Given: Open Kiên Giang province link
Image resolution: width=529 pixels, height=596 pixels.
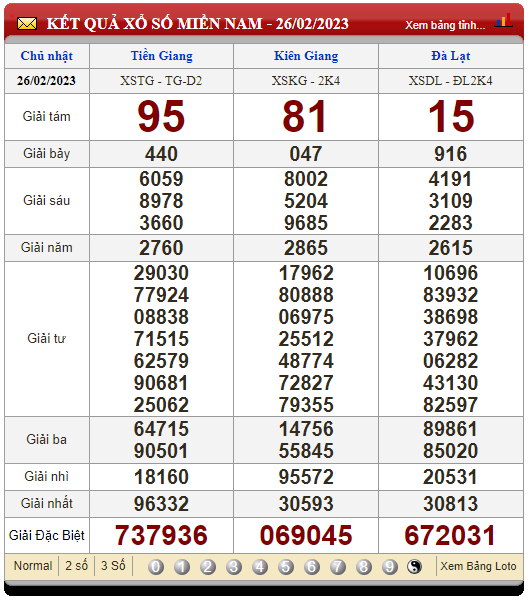Looking at the screenshot, I should 306,56.
